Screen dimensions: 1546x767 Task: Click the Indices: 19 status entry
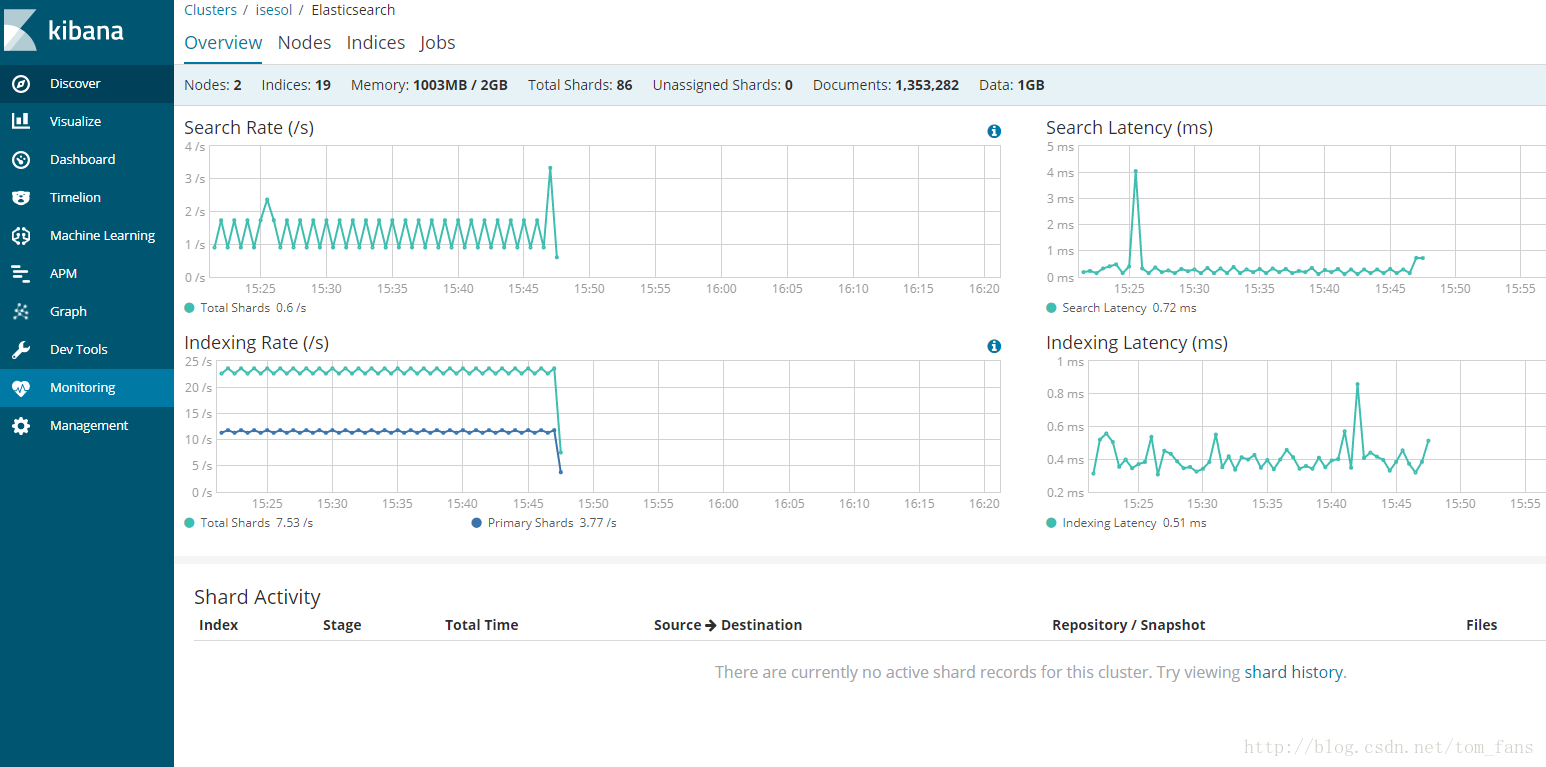tap(296, 85)
